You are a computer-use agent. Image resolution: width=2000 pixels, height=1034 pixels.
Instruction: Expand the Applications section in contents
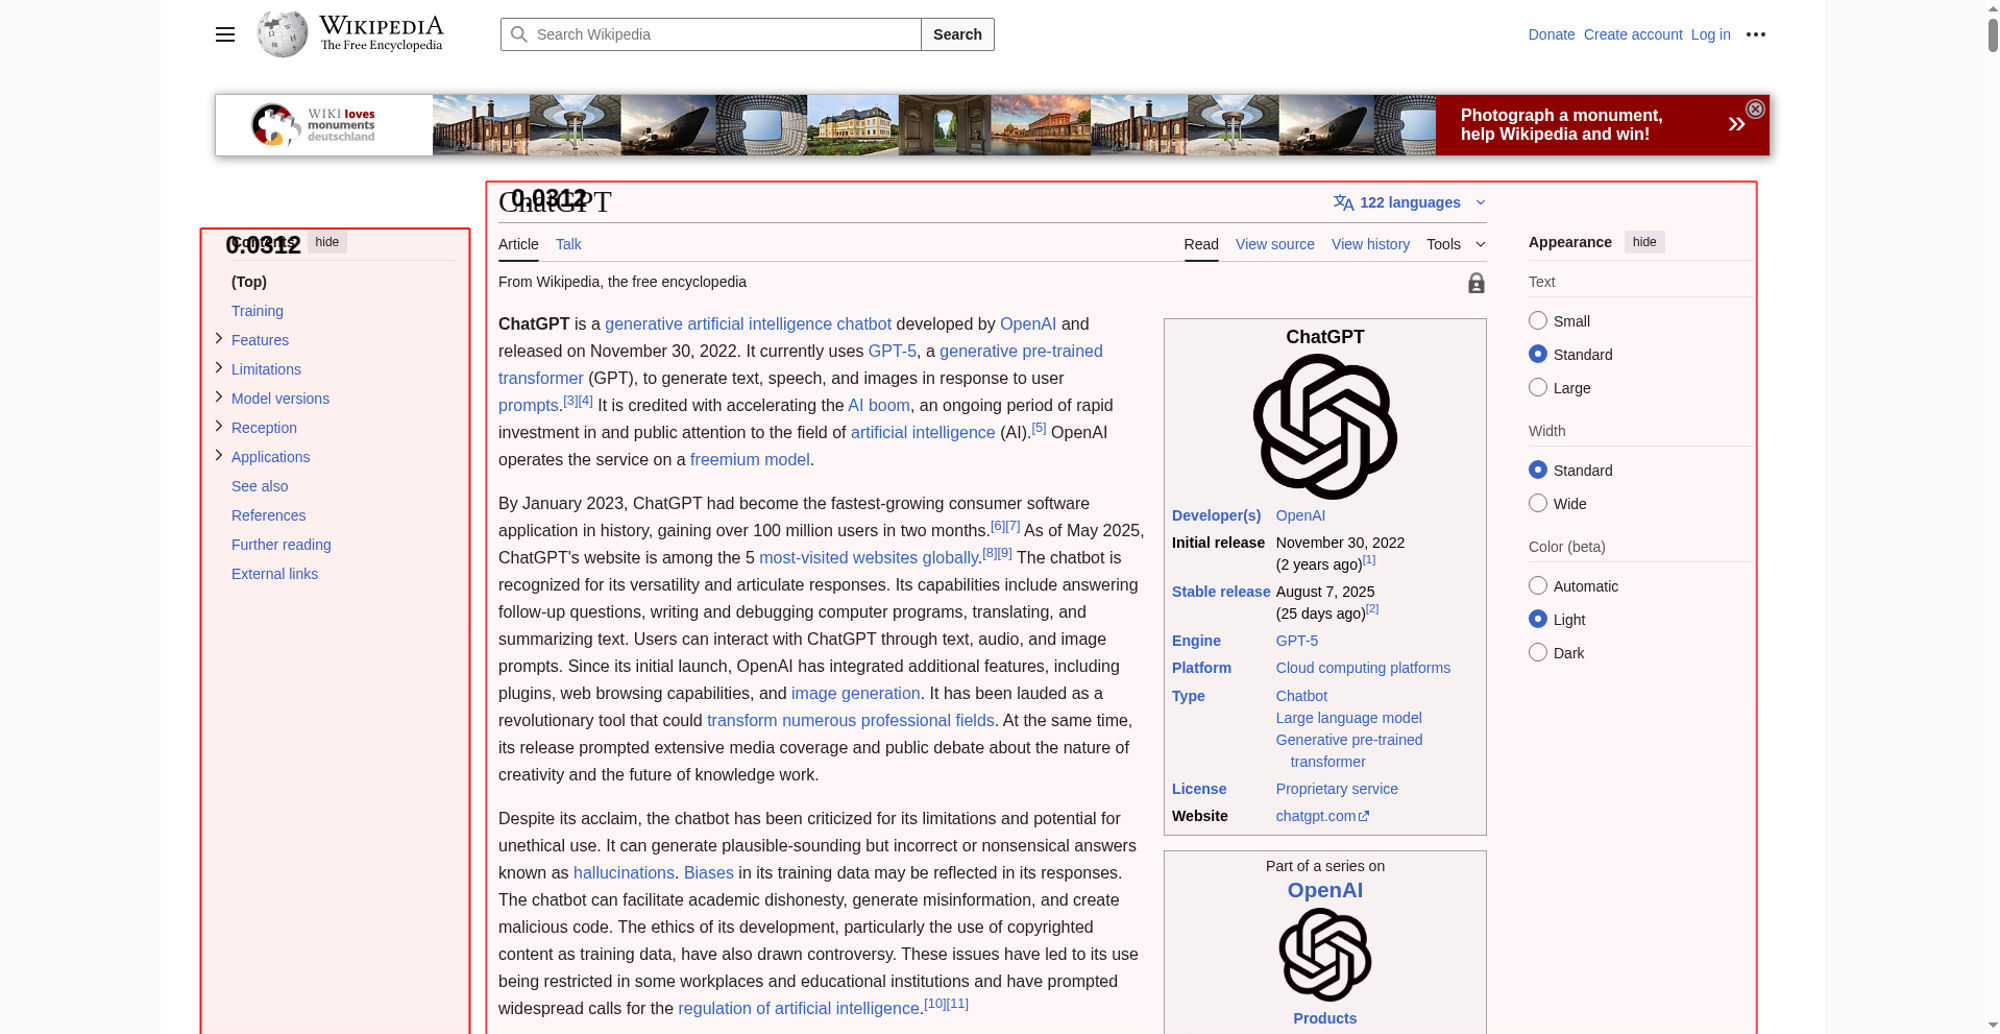coord(218,455)
